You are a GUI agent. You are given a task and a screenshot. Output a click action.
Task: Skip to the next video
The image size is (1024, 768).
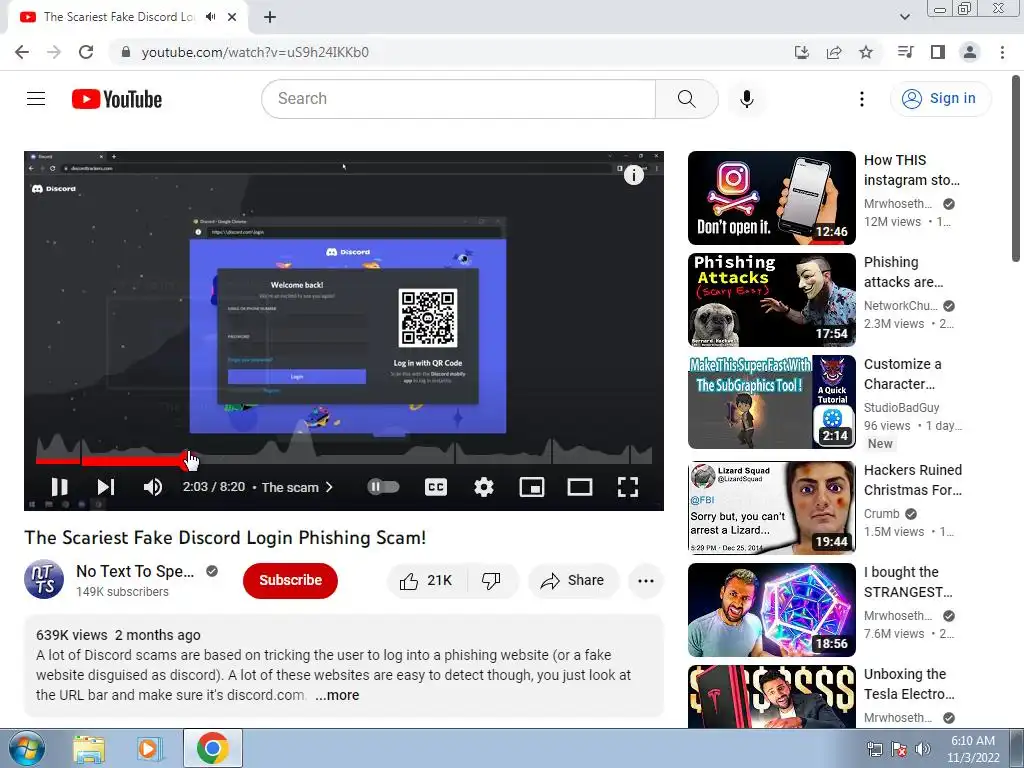(x=106, y=487)
